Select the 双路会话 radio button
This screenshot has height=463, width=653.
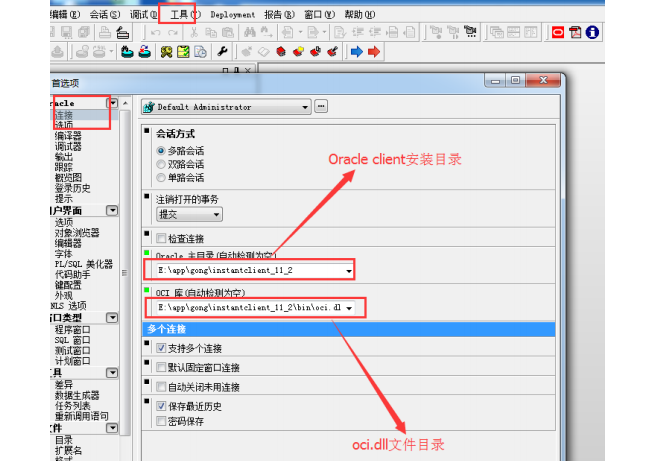[x=161, y=164]
